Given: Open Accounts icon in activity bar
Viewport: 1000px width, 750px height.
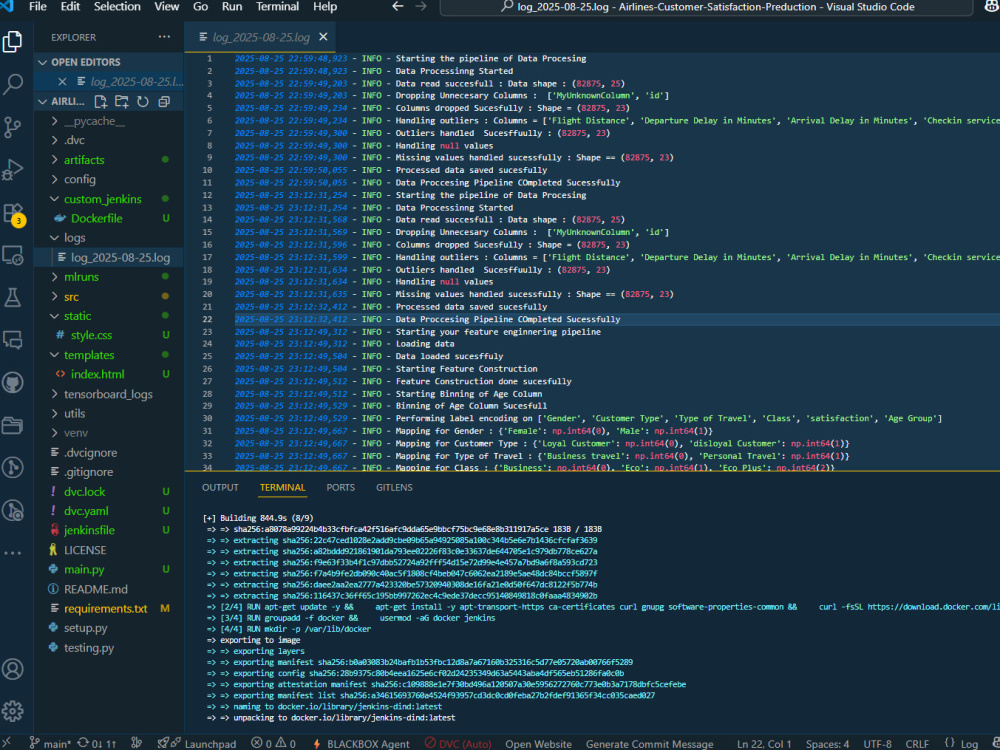Looking at the screenshot, I should tap(13, 669).
